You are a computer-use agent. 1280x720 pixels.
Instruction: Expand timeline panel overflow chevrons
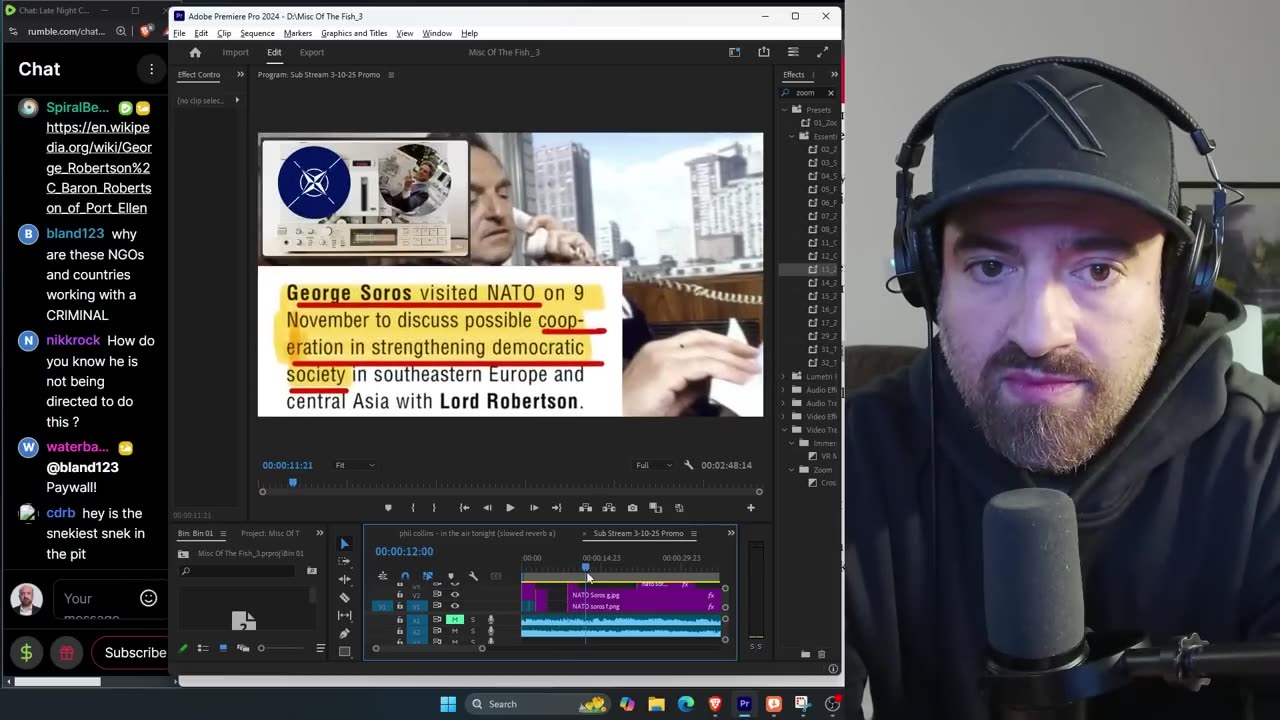coord(730,533)
